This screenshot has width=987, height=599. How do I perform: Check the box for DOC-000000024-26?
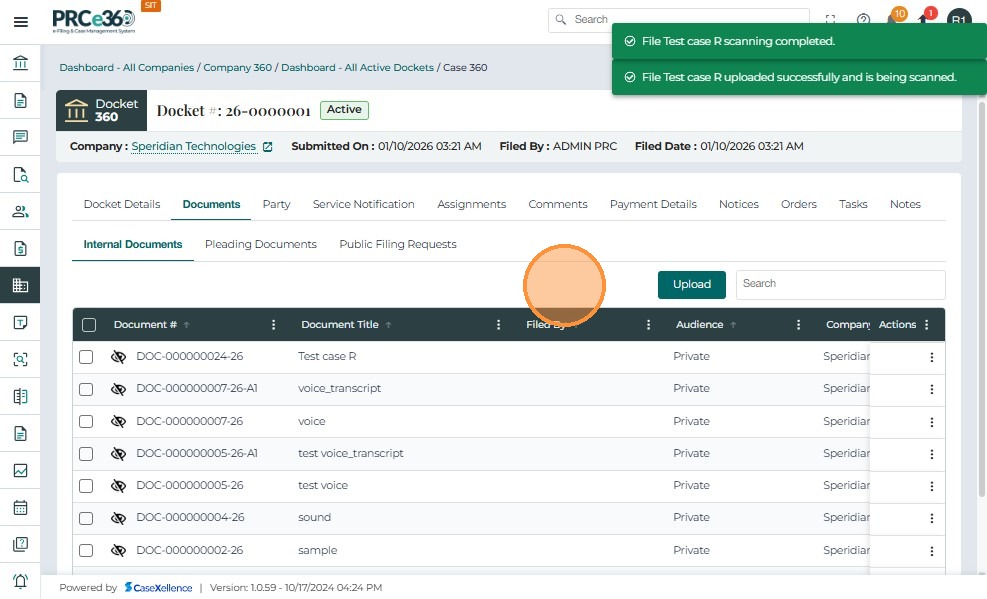(86, 357)
